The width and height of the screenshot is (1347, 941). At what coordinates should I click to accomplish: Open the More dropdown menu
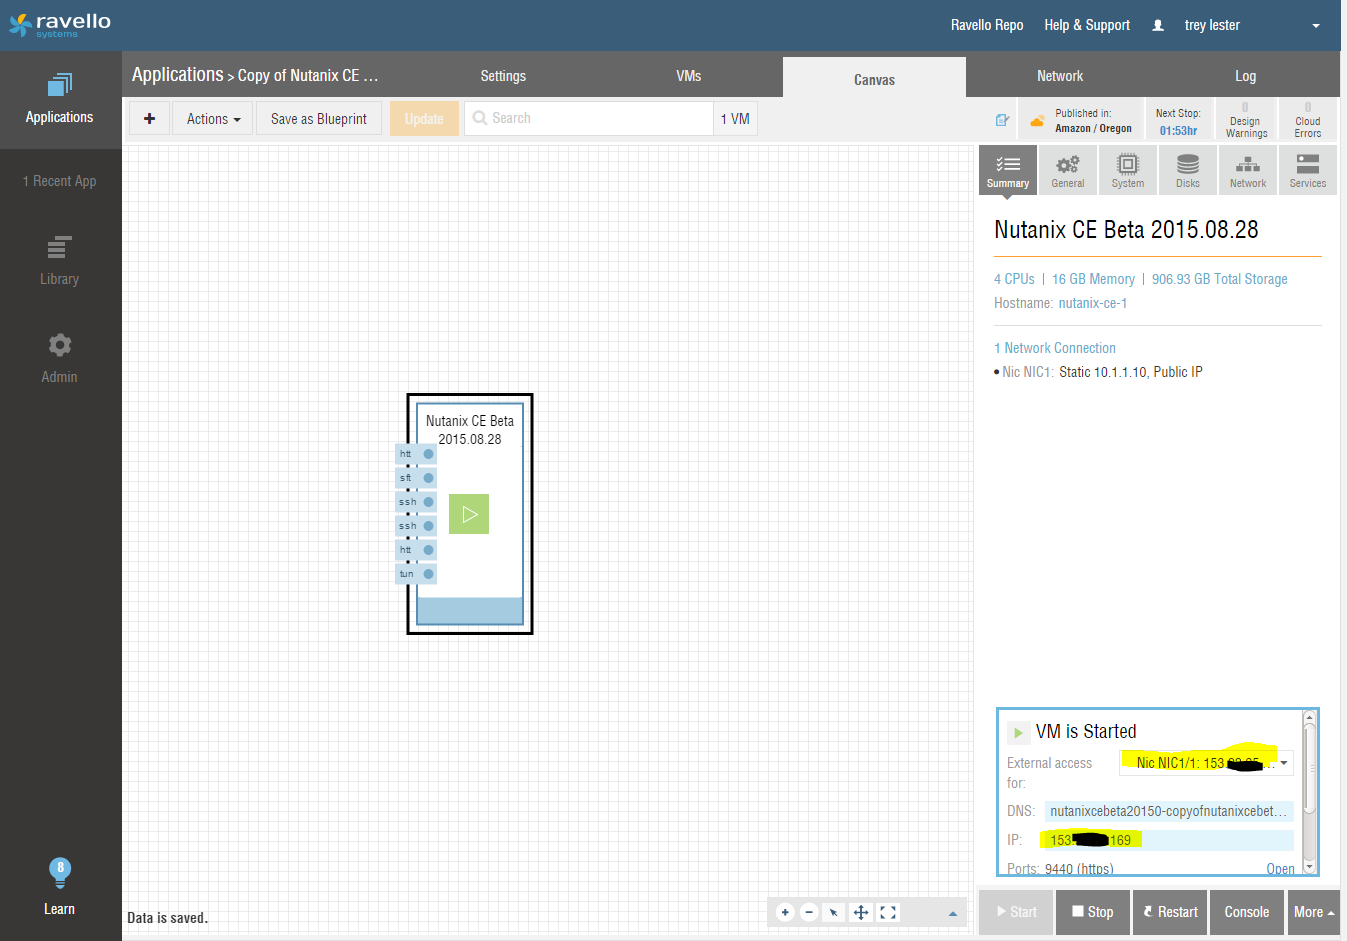click(1313, 912)
